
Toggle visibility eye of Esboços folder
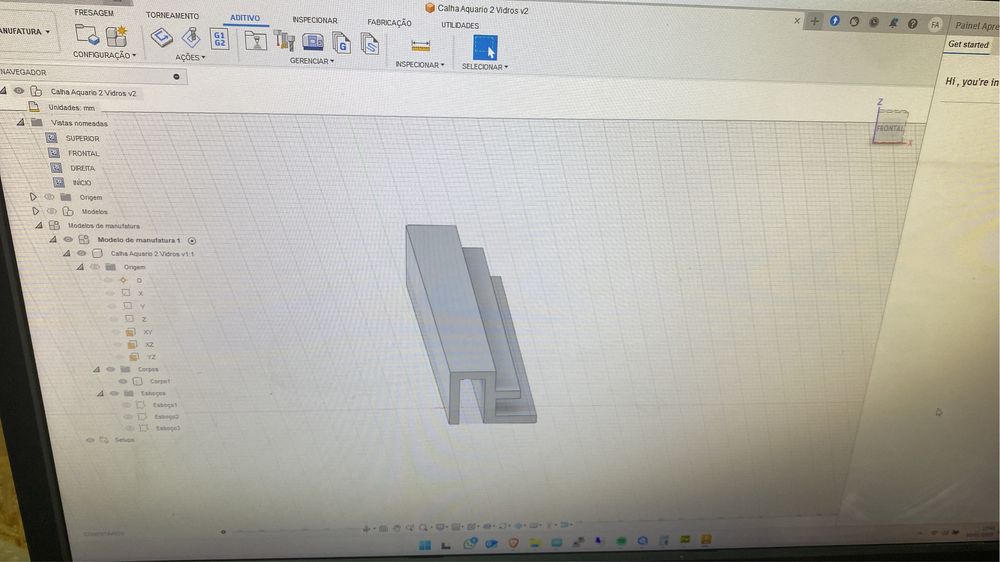click(114, 393)
